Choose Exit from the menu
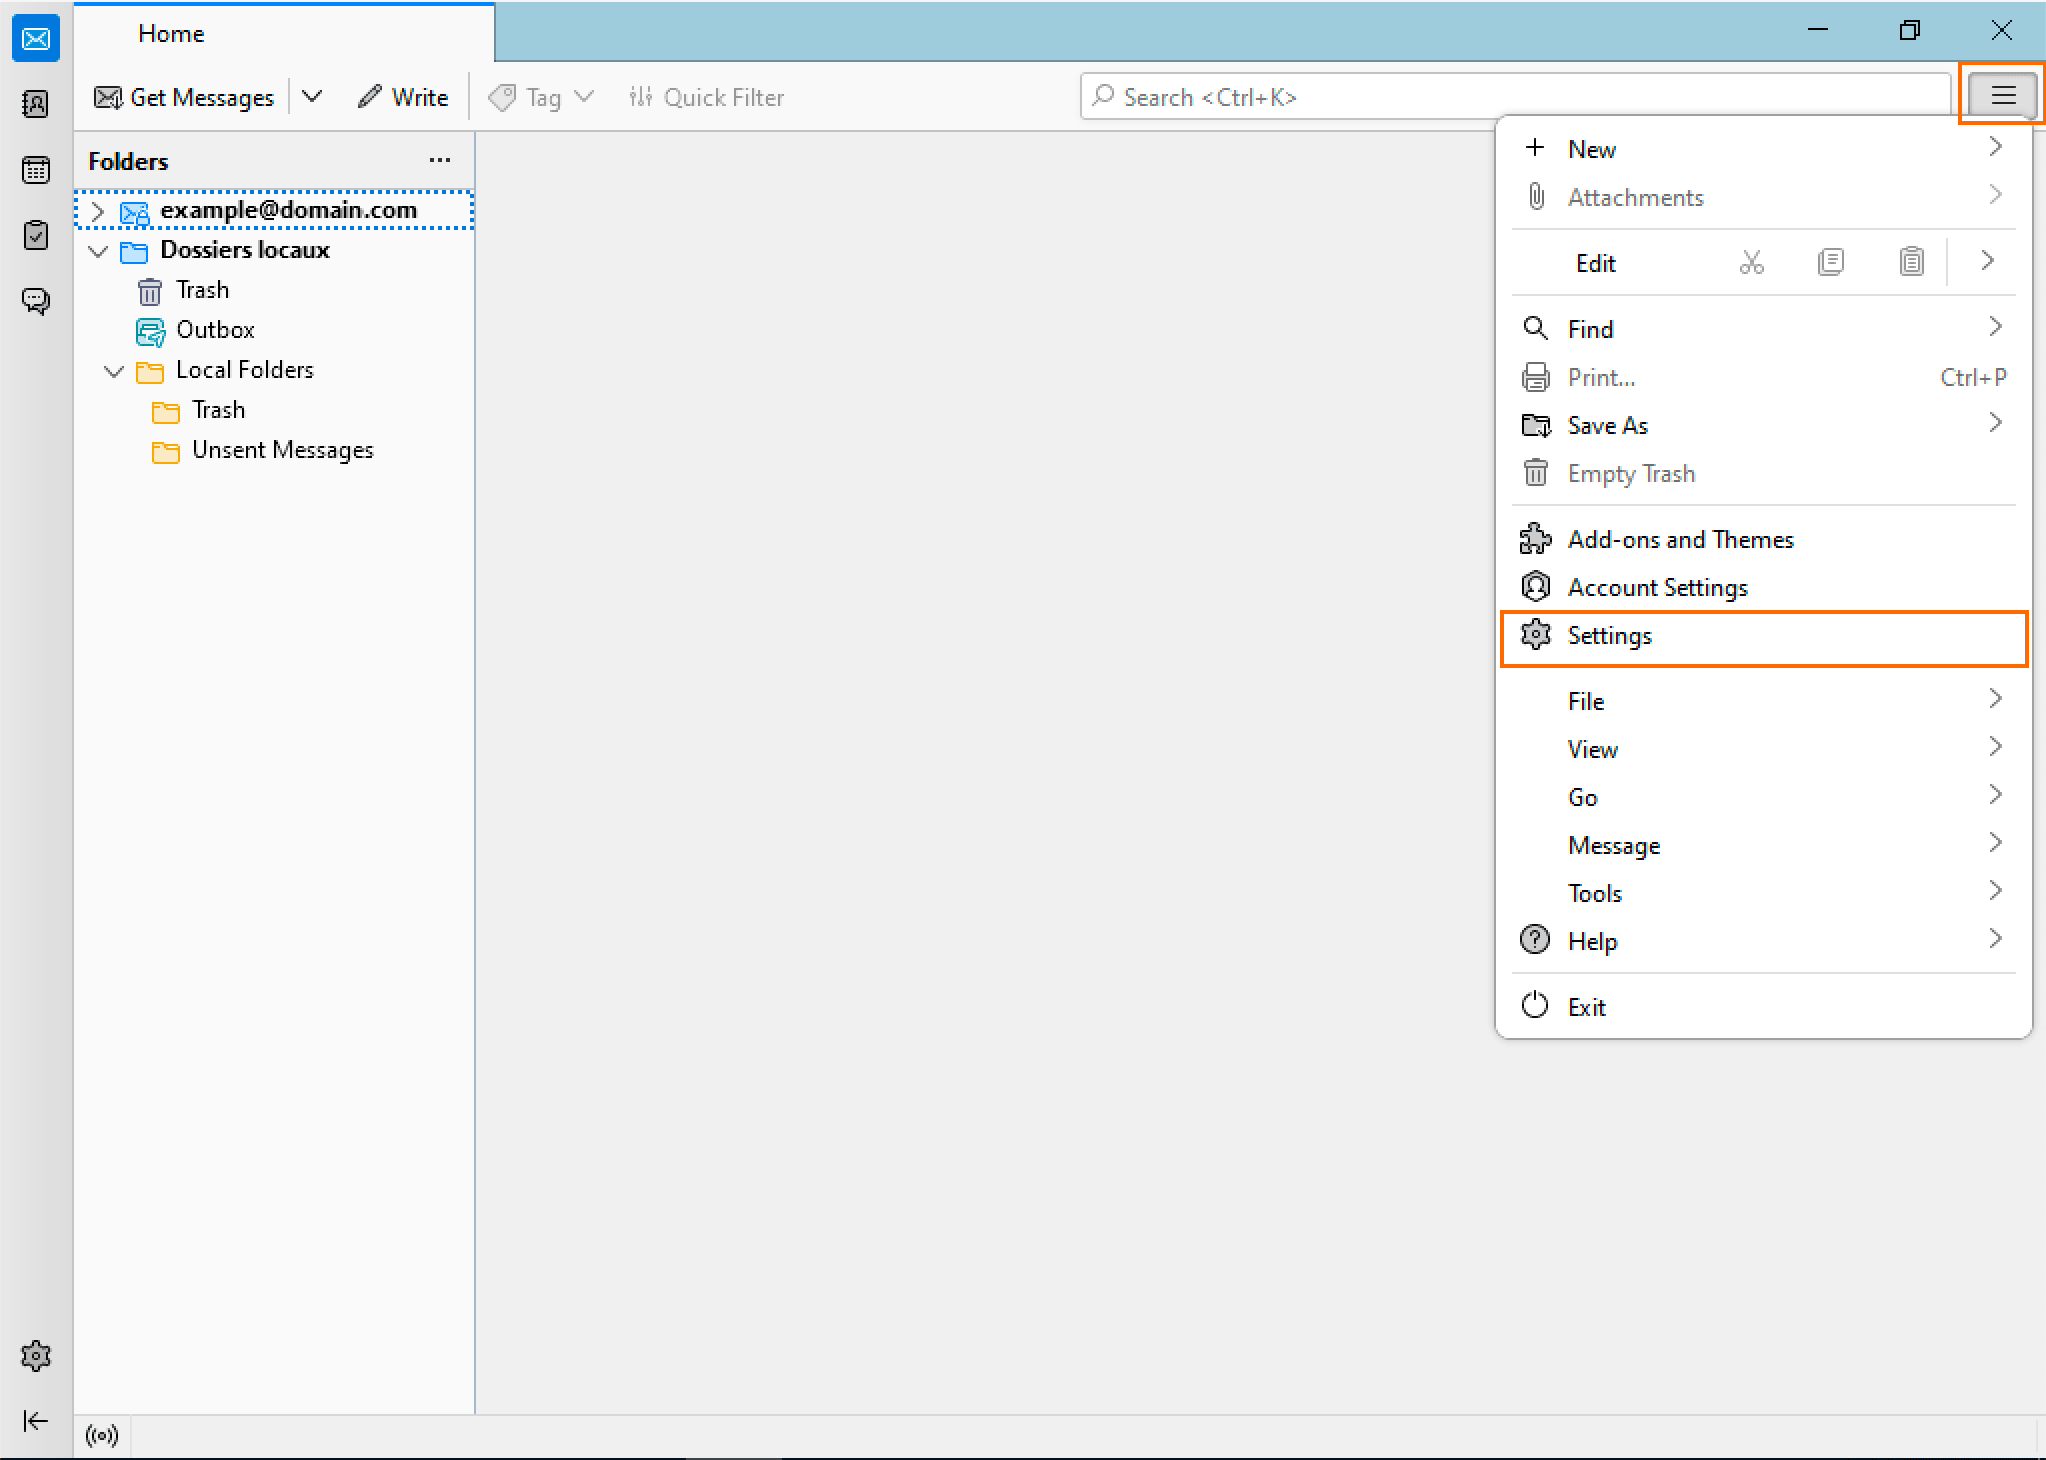The width and height of the screenshot is (2046, 1460). (1764, 1007)
